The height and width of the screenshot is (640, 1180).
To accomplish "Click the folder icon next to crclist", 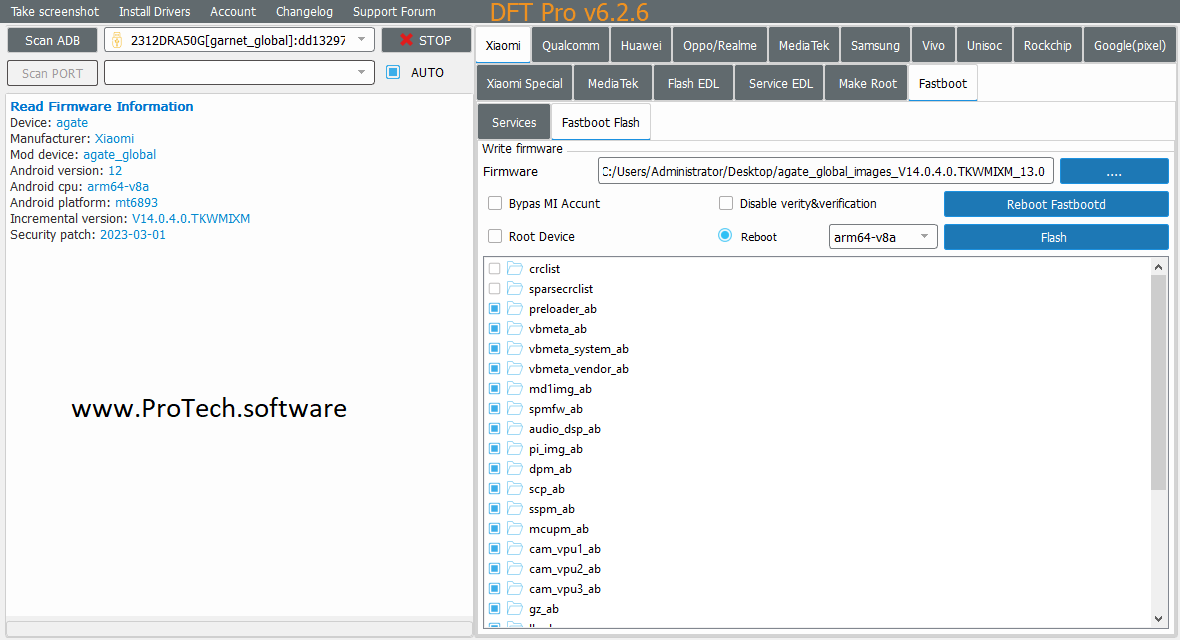I will pyautogui.click(x=515, y=268).
